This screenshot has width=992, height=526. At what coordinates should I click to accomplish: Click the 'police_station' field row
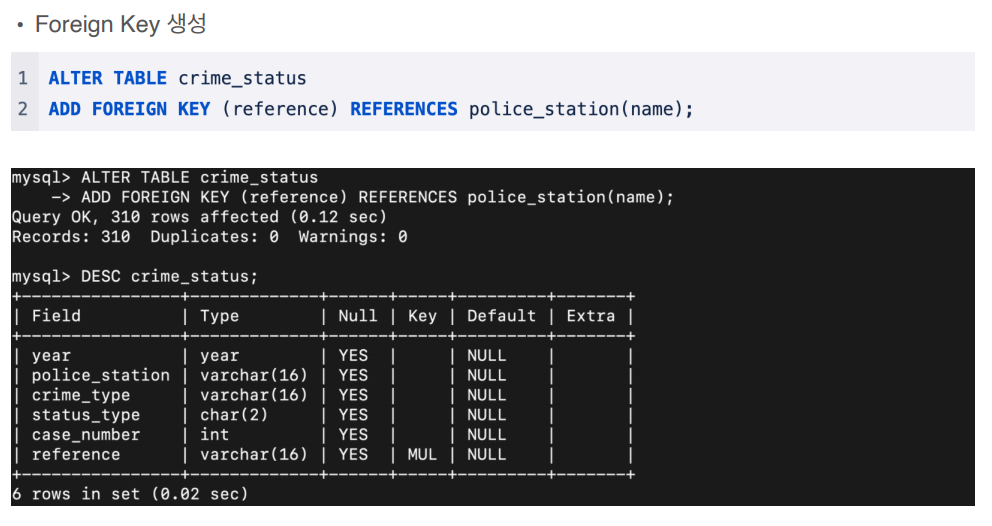[322, 375]
